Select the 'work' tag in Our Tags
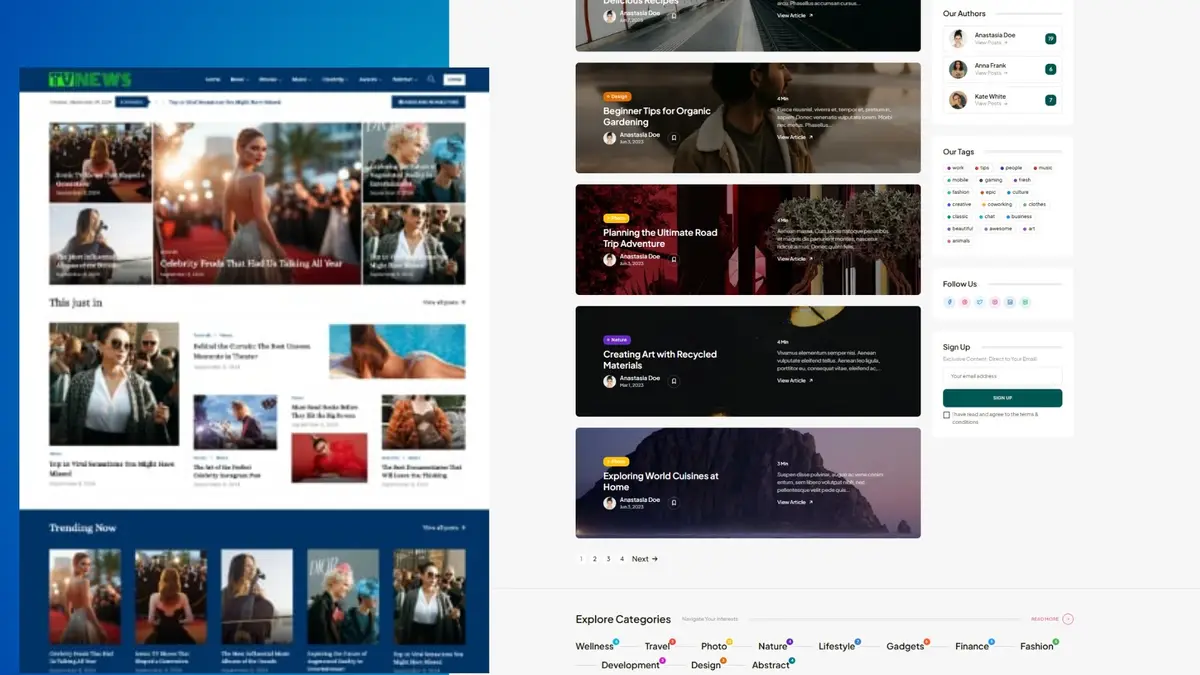 956,168
